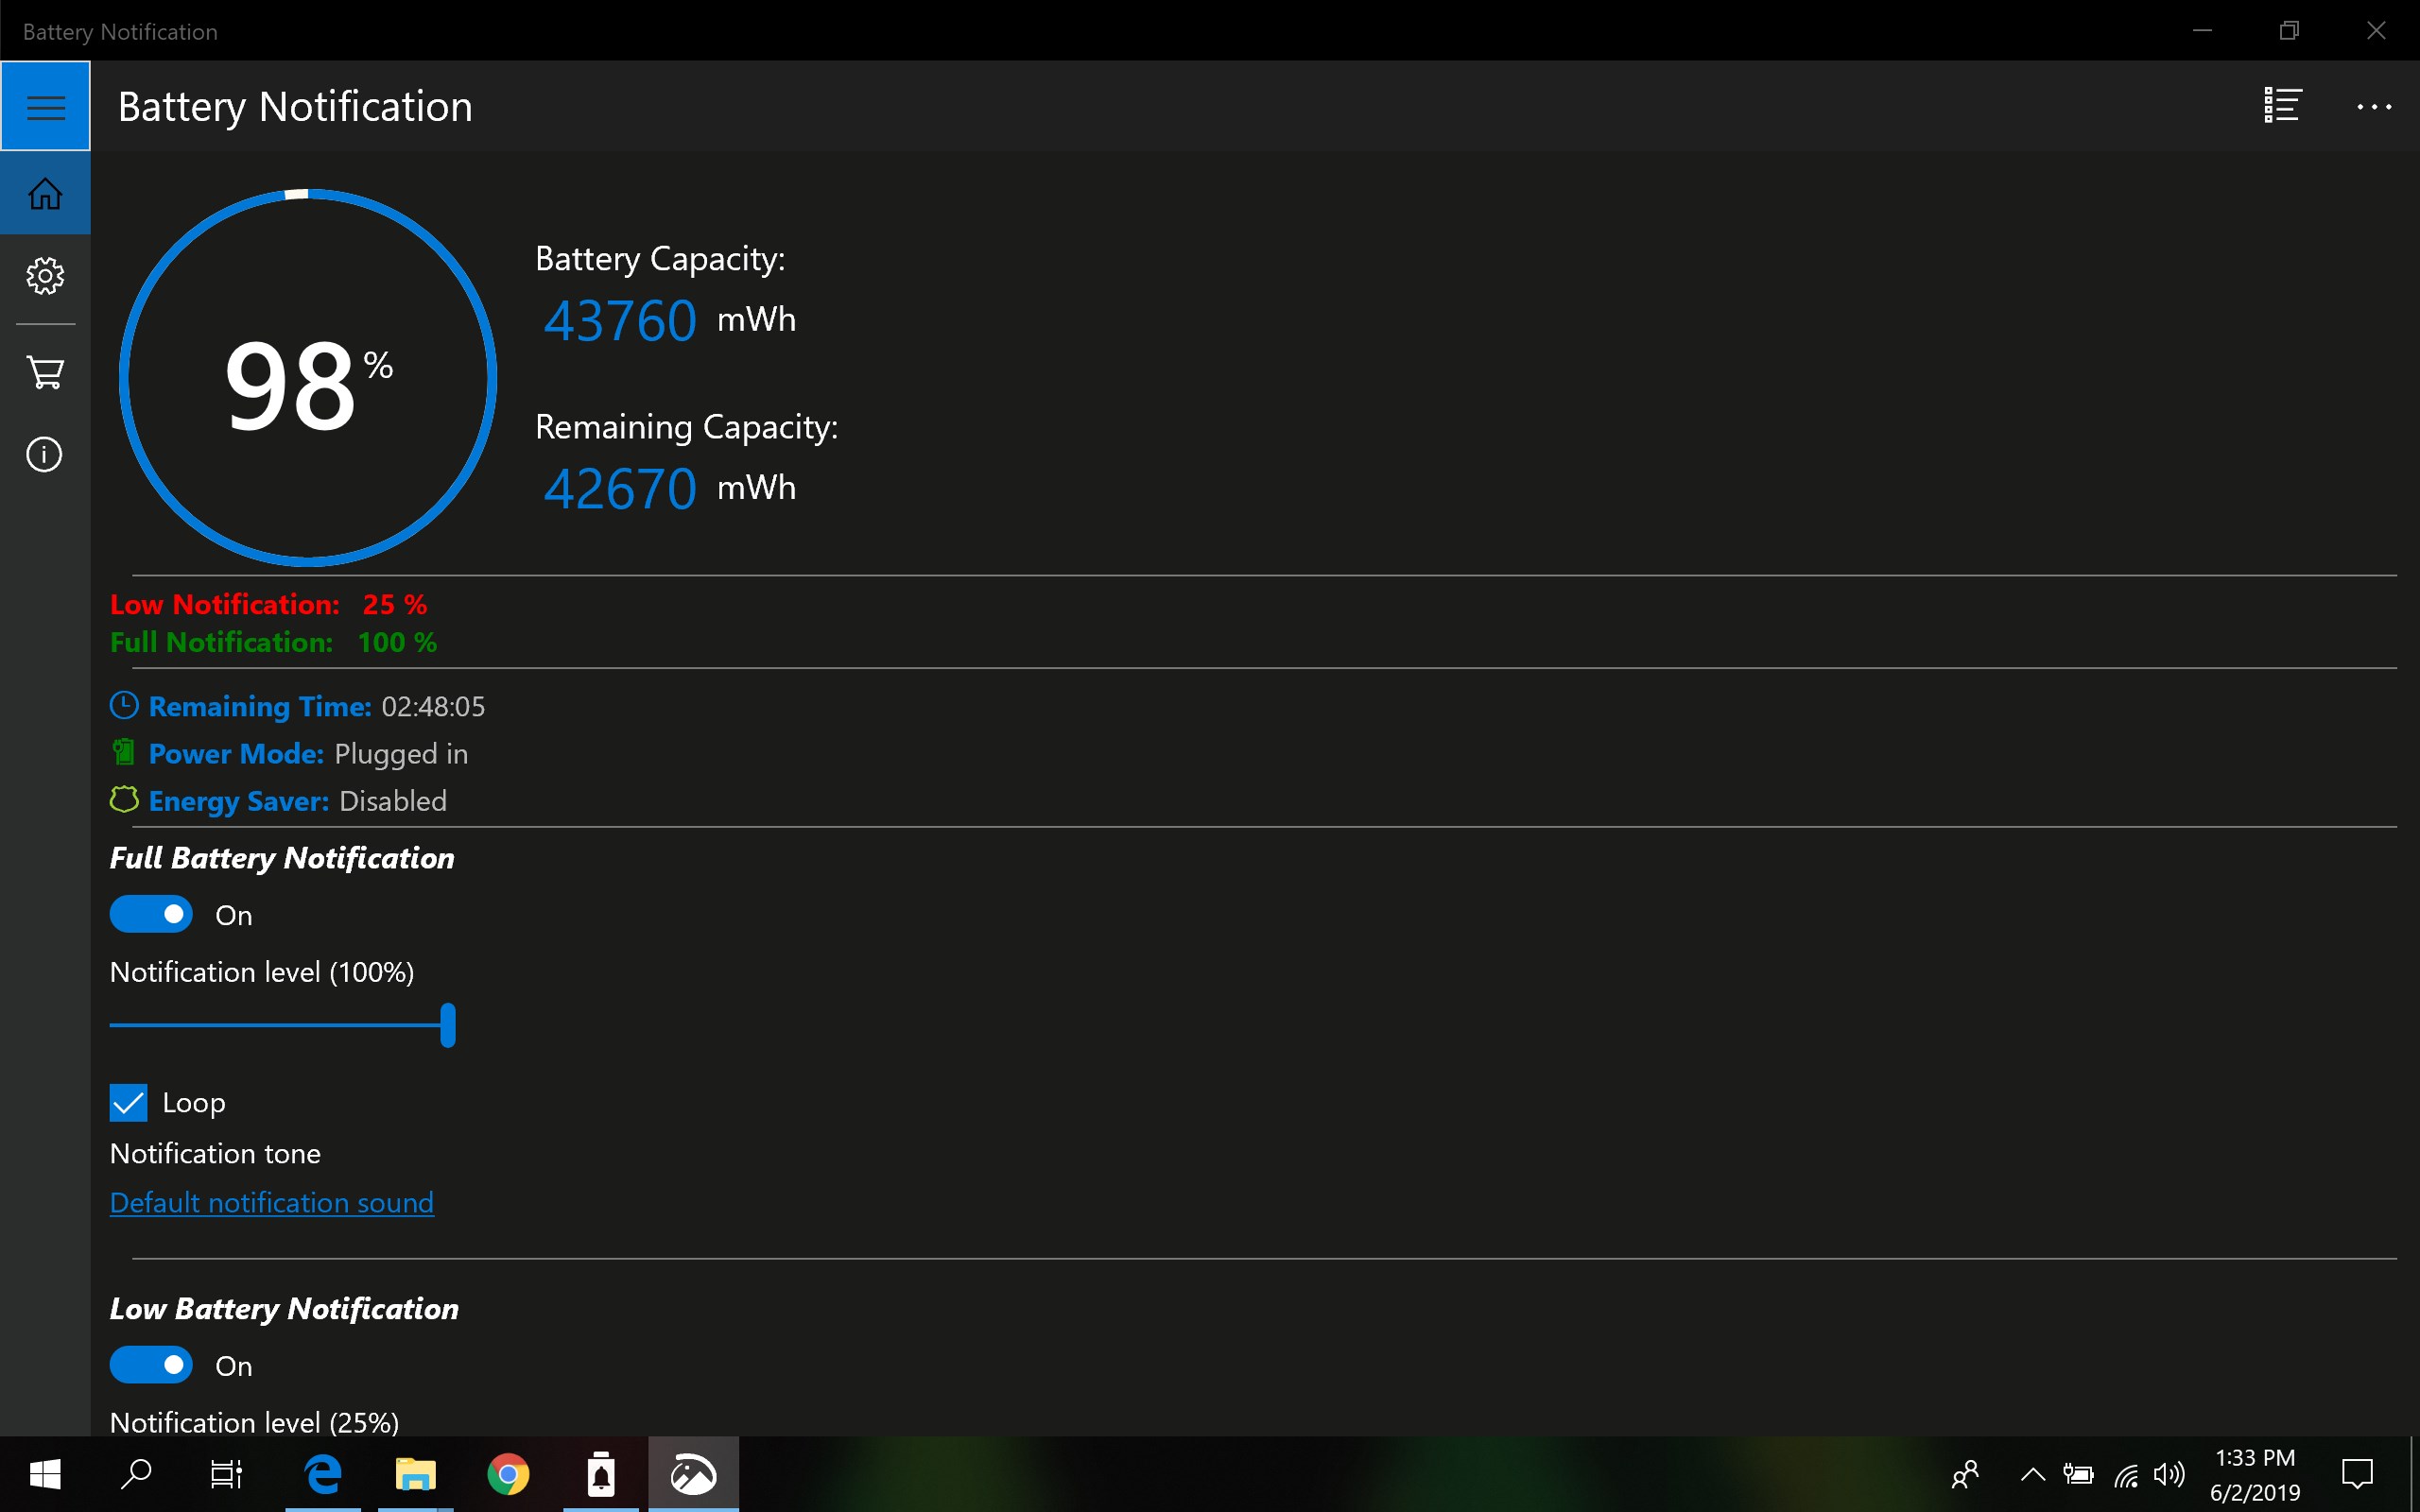Open Google Chrome from taskbar
The width and height of the screenshot is (2420, 1512).
[508, 1474]
